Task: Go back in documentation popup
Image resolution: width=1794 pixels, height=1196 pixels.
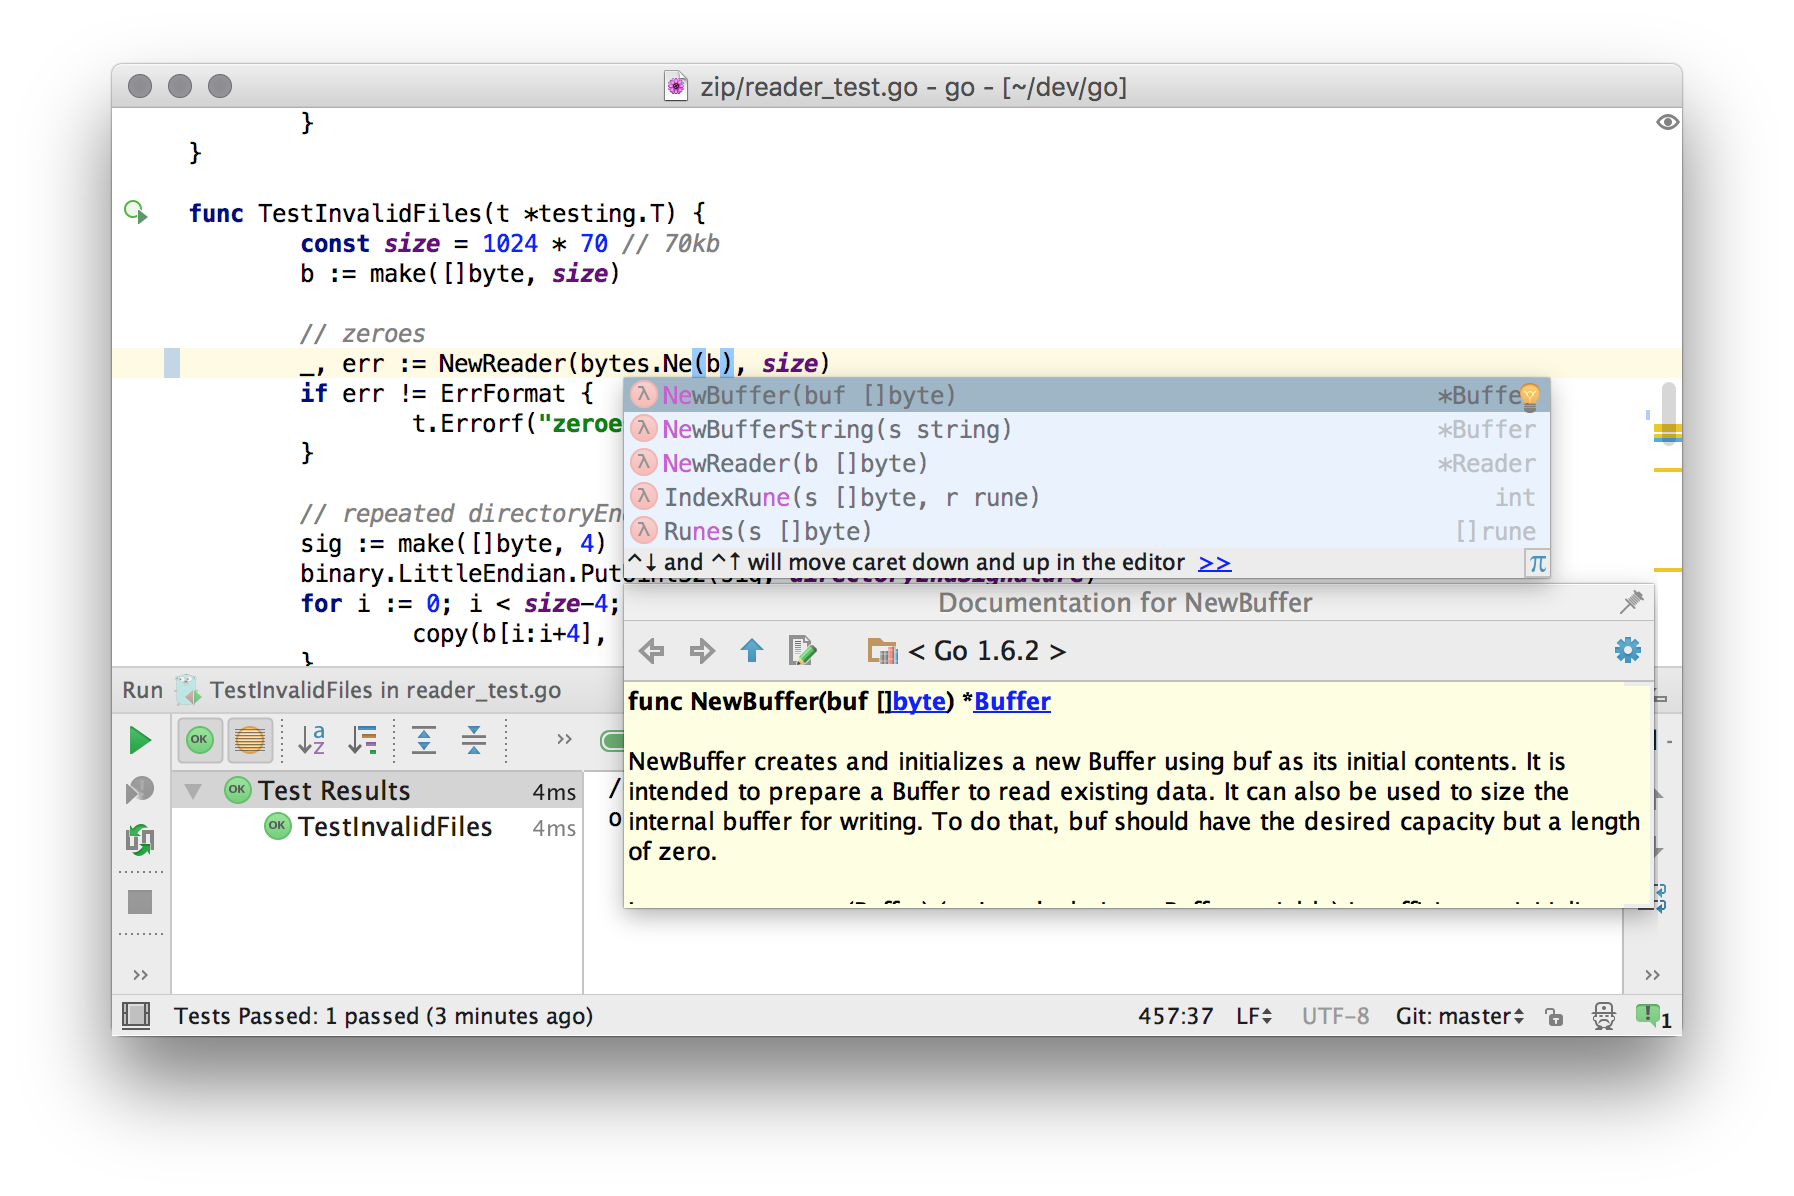Action: point(651,652)
